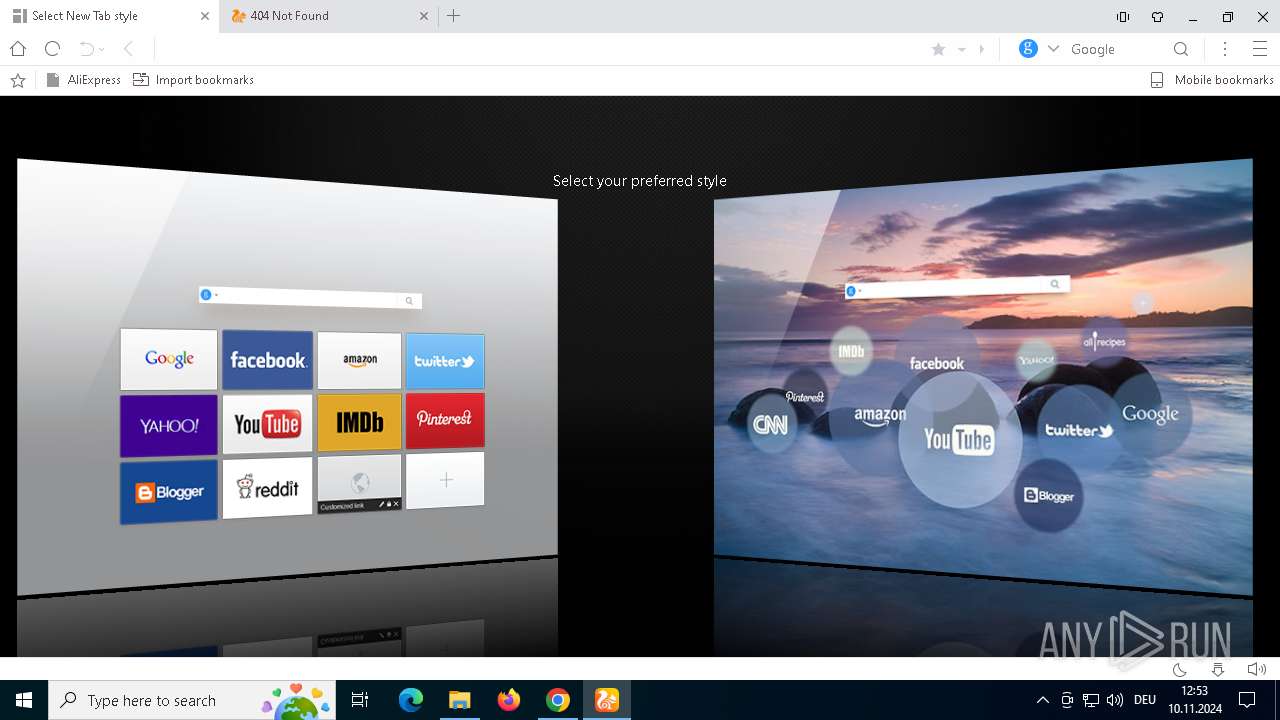Click the phone sync icon in title bar
The image size is (1280, 720).
[1123, 17]
